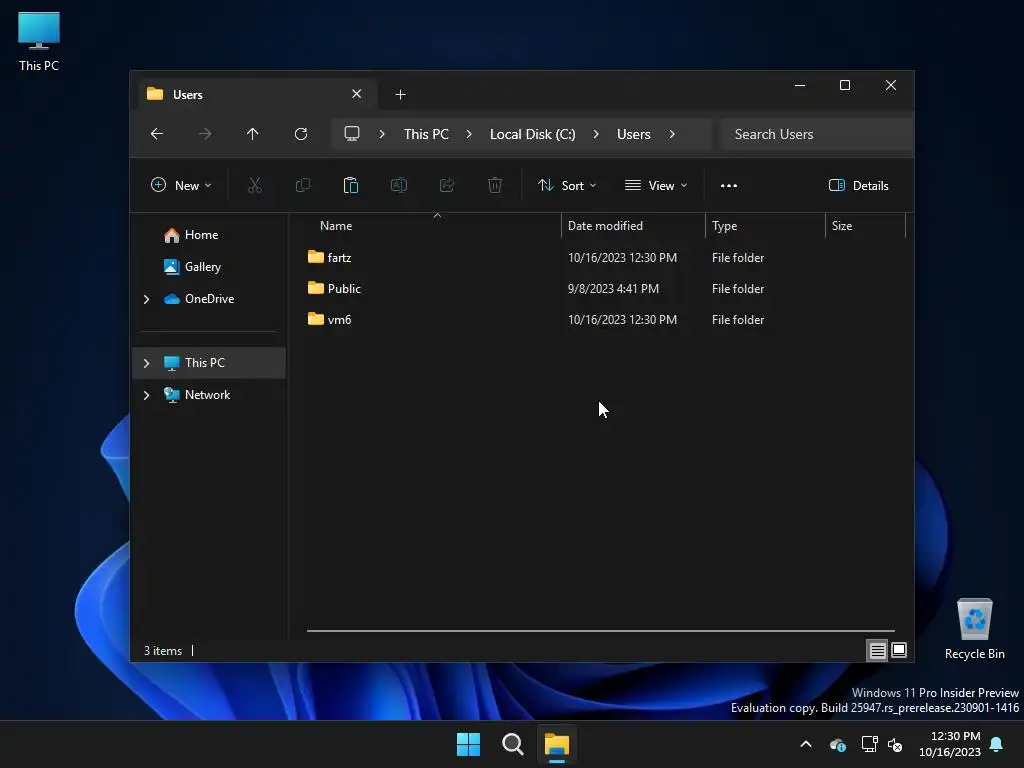Open notifications bell in taskbar
This screenshot has width=1024, height=768.
997,744
